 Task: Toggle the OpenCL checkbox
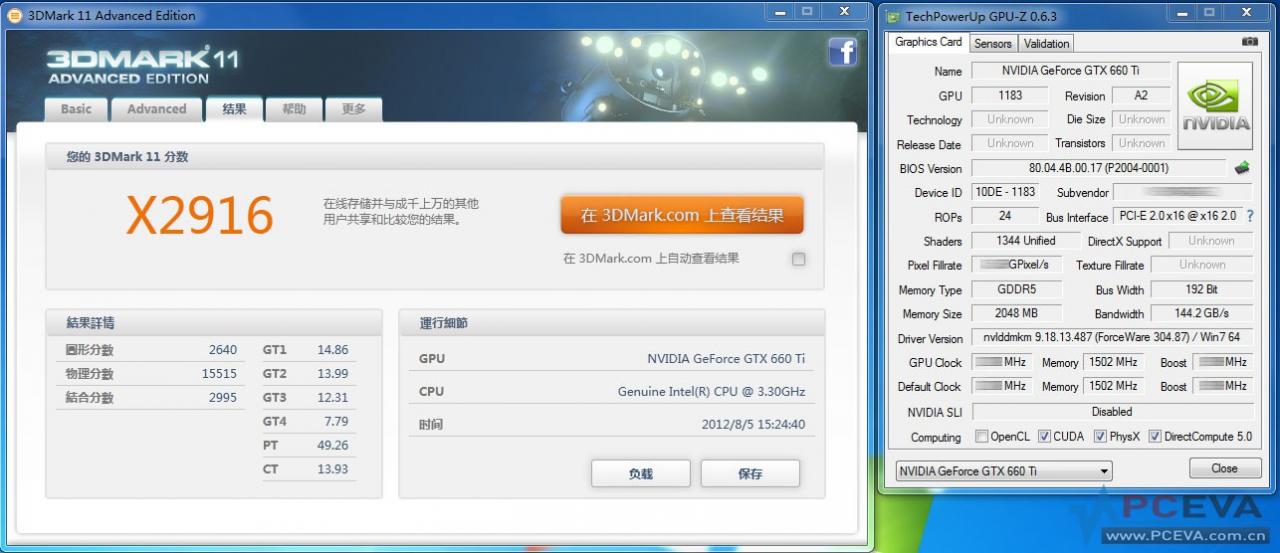(x=981, y=437)
